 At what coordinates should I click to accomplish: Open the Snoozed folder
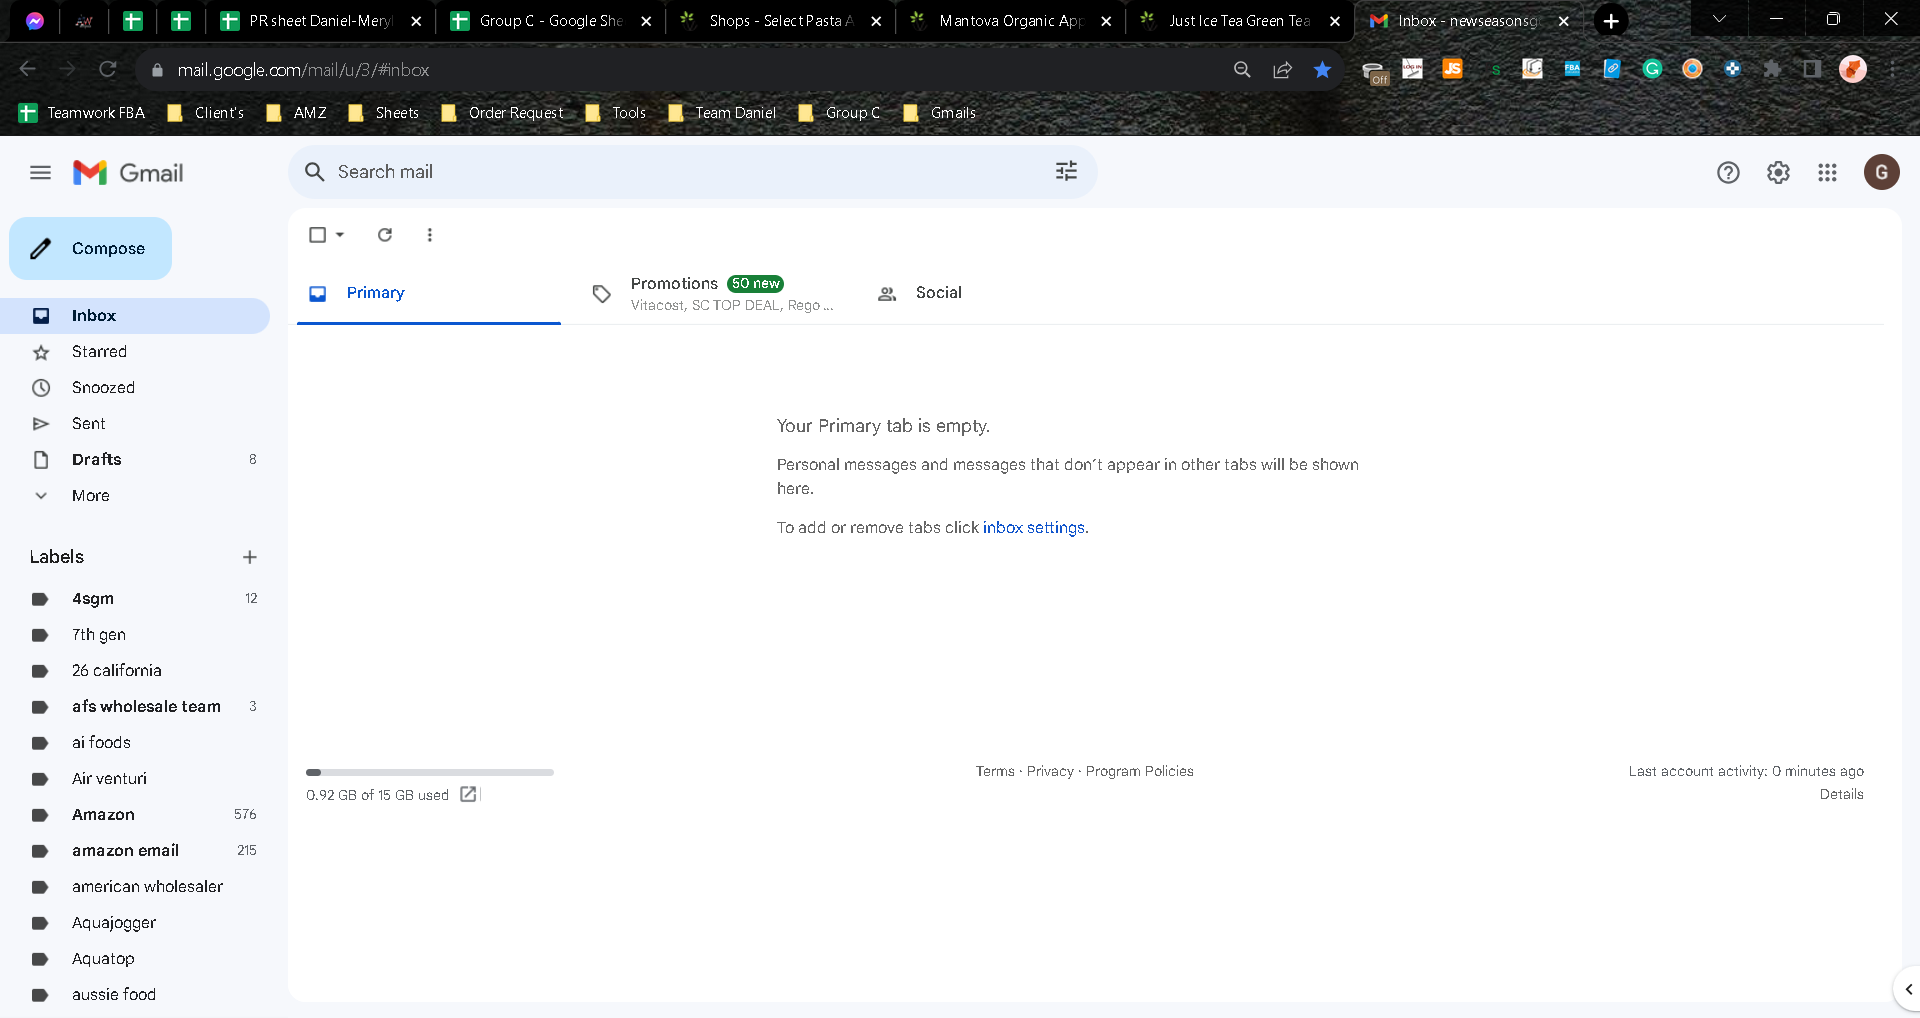(x=135, y=388)
